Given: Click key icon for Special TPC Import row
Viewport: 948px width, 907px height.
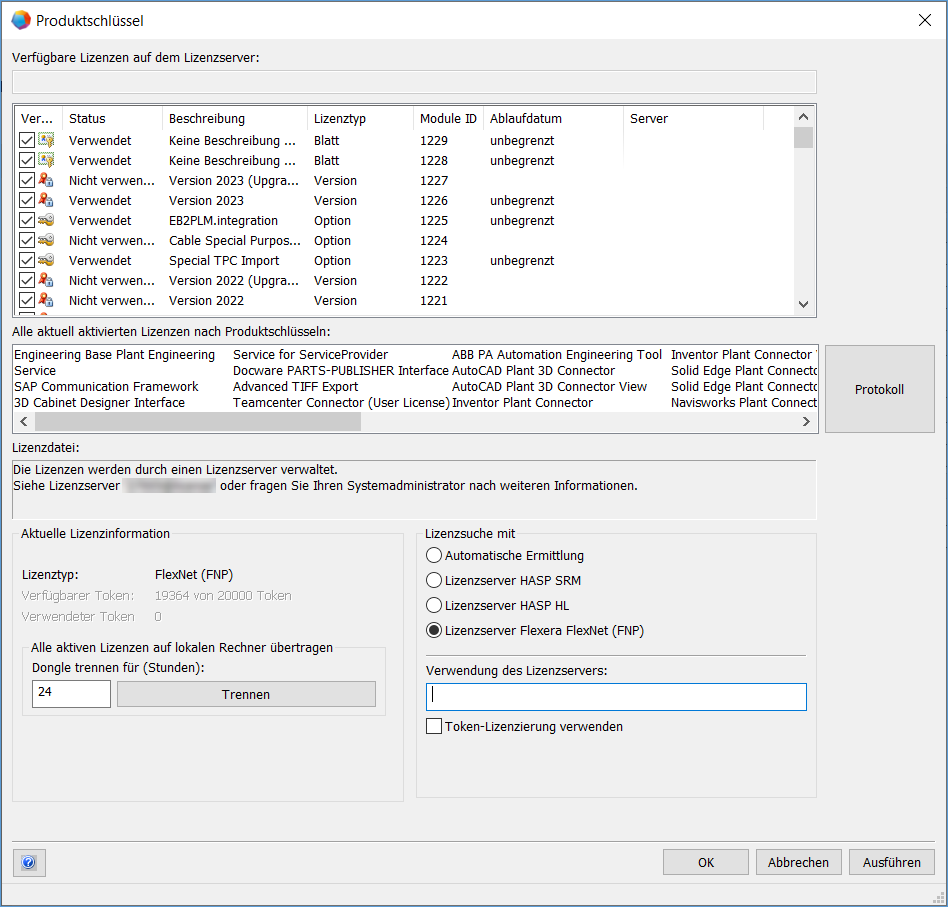Looking at the screenshot, I should pos(46,261).
